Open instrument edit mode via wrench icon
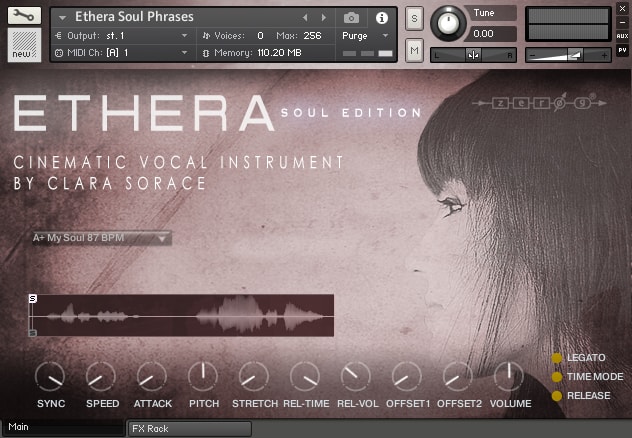632x438 pixels. [24, 16]
